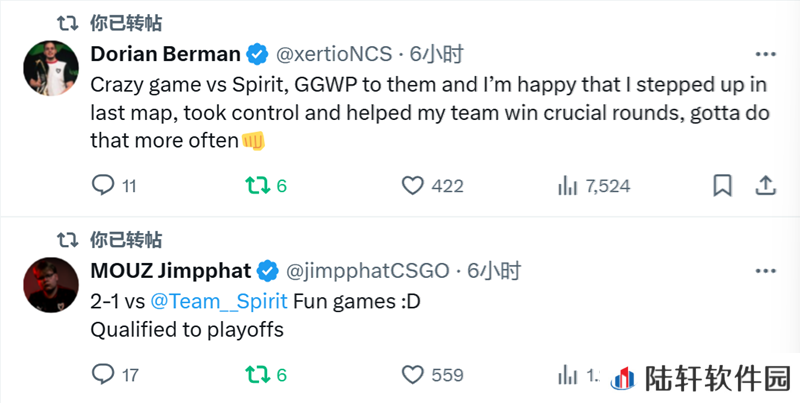Share Dorian Berman's tweet
Viewport: 800px width, 403px height.
point(766,185)
